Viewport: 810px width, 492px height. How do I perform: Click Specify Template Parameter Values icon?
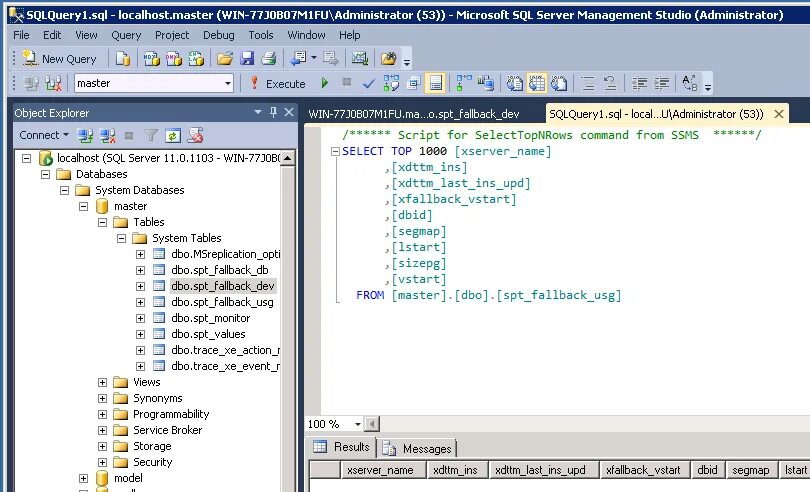coord(690,83)
